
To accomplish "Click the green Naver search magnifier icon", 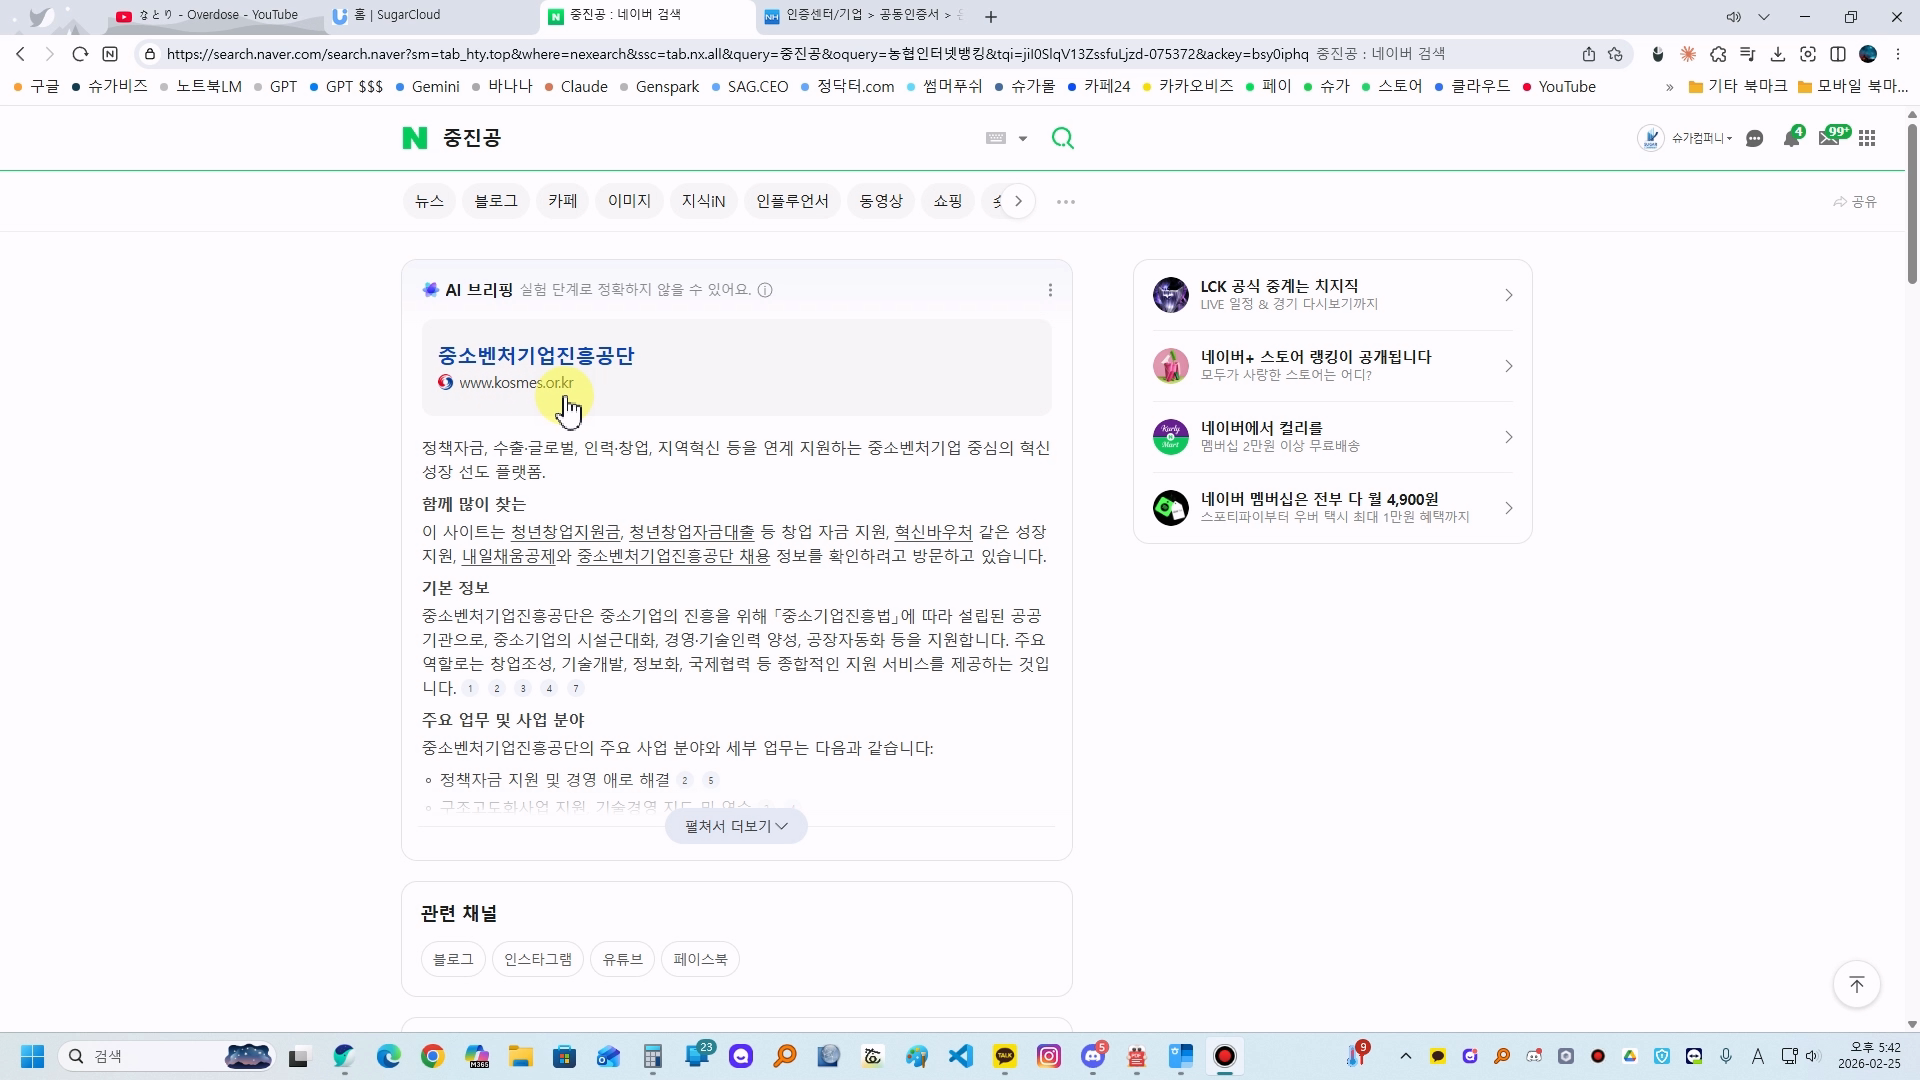I will point(1062,138).
